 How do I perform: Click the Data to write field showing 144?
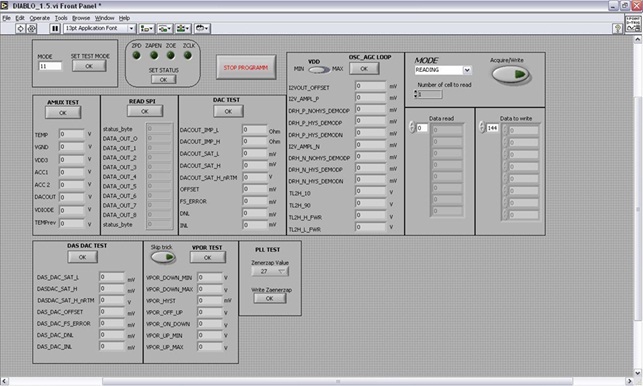[x=492, y=128]
